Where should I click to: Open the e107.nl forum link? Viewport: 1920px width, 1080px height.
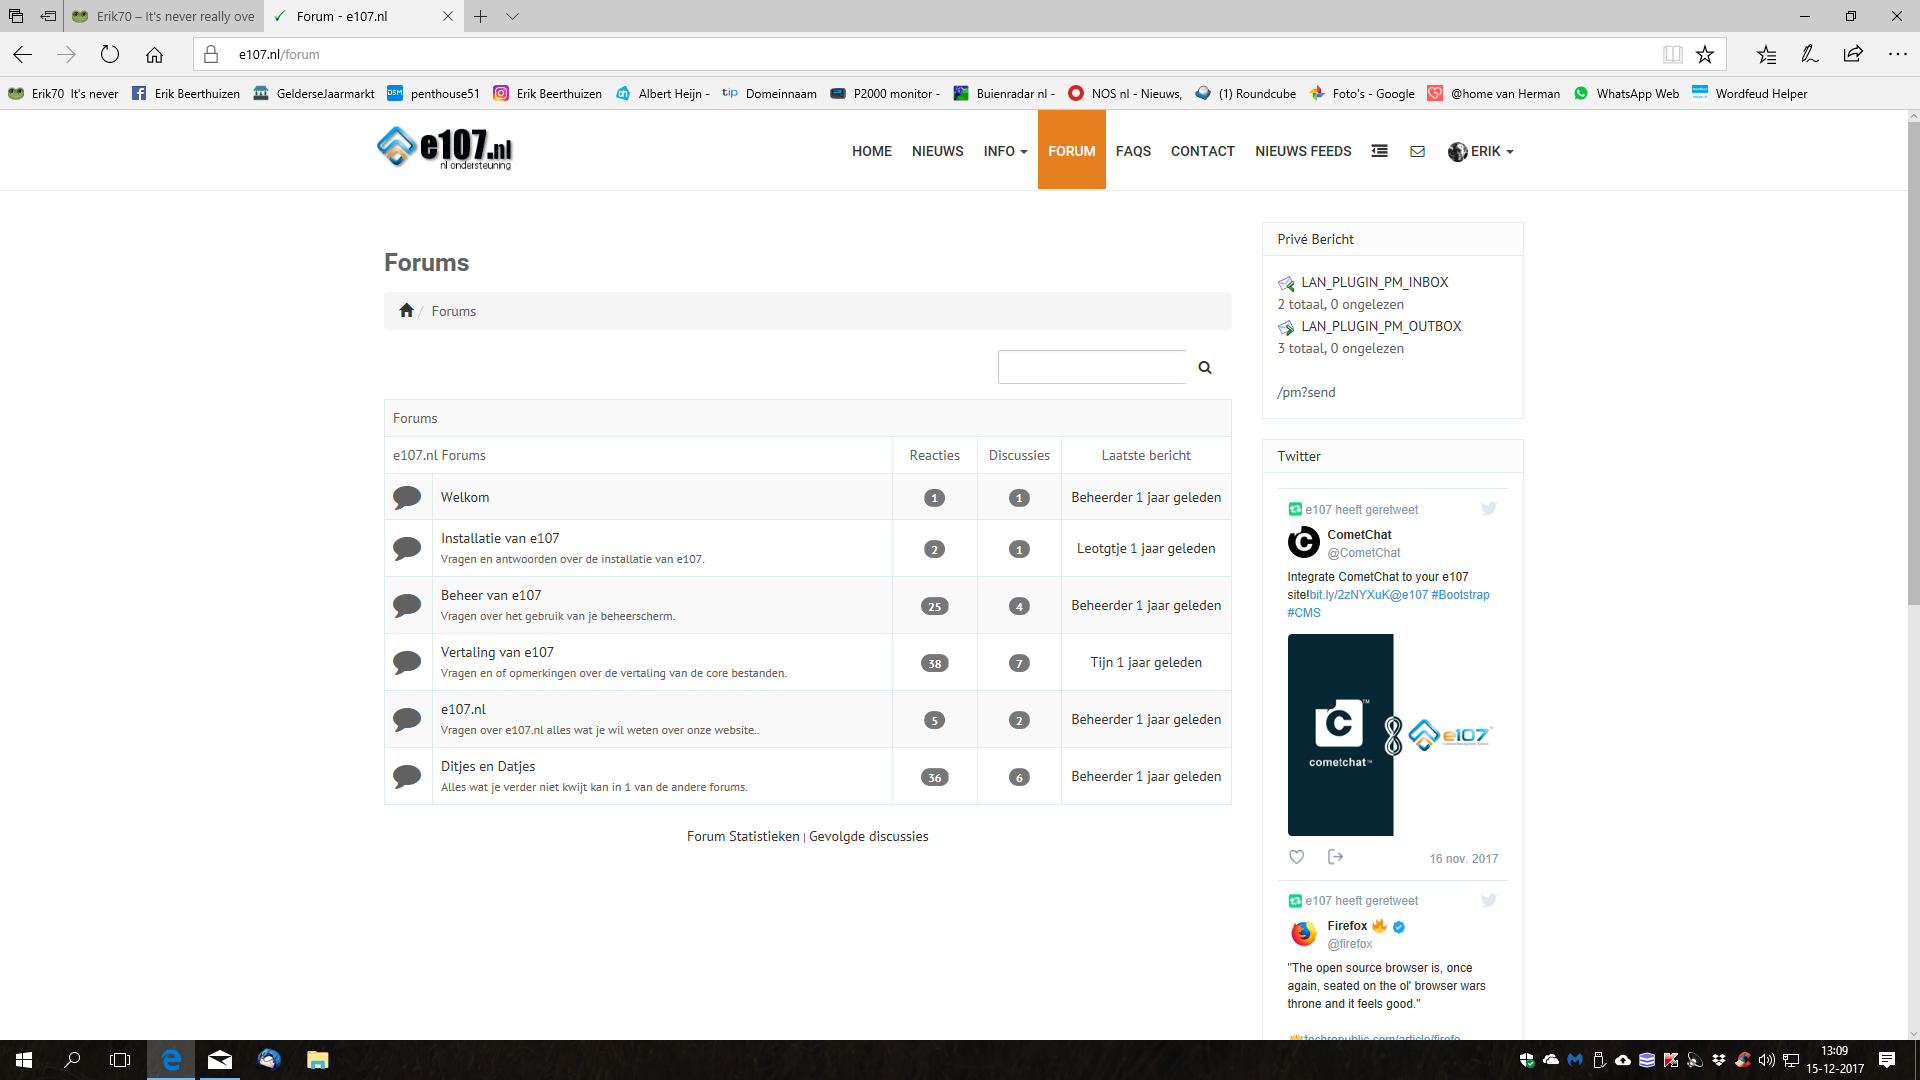463,709
